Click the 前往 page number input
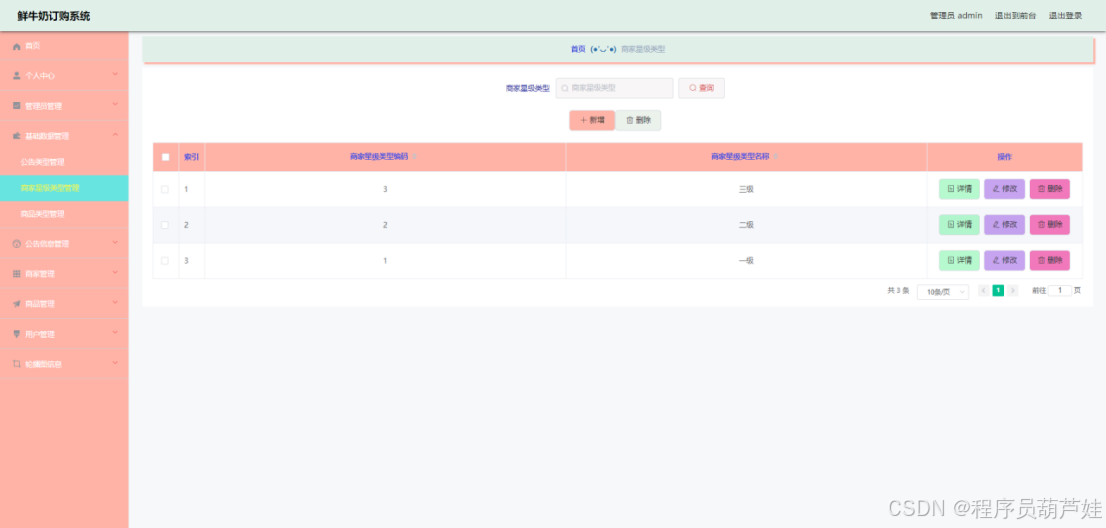 (1060, 290)
